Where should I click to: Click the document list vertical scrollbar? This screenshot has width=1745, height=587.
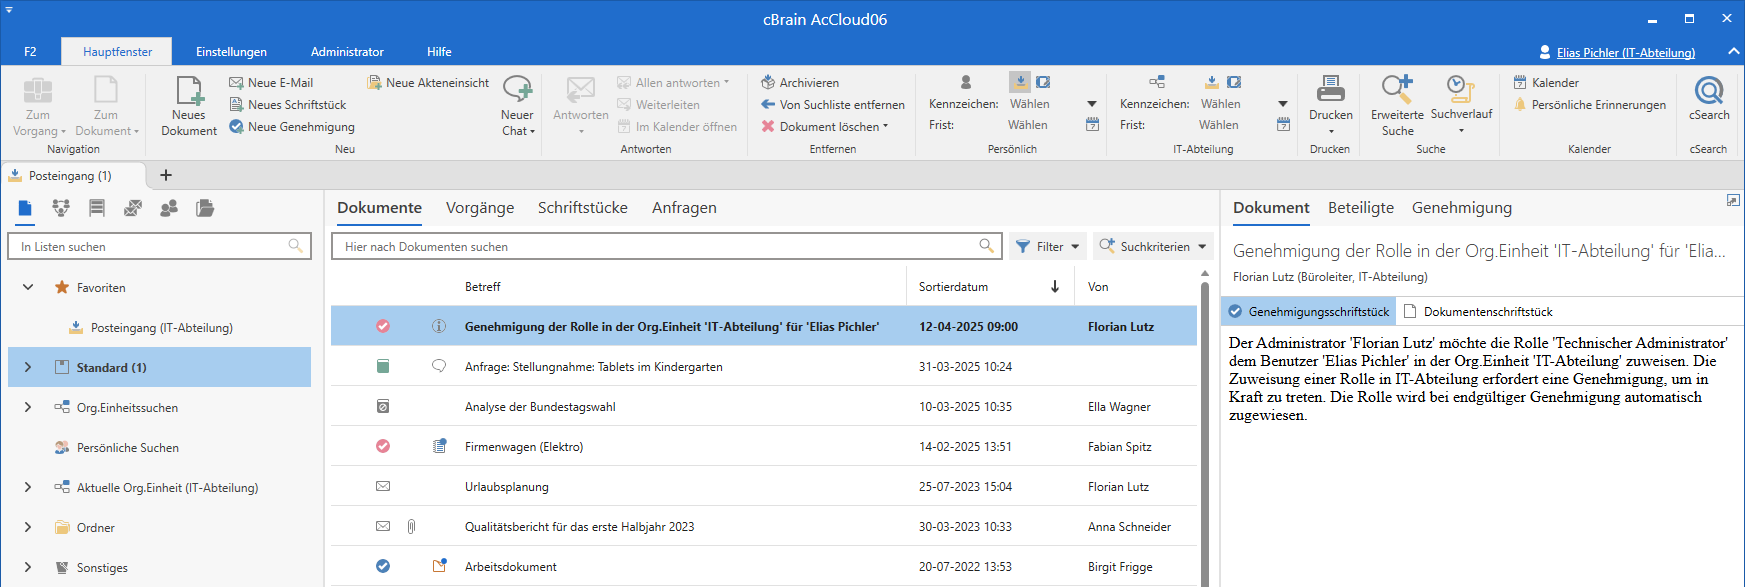1204,430
